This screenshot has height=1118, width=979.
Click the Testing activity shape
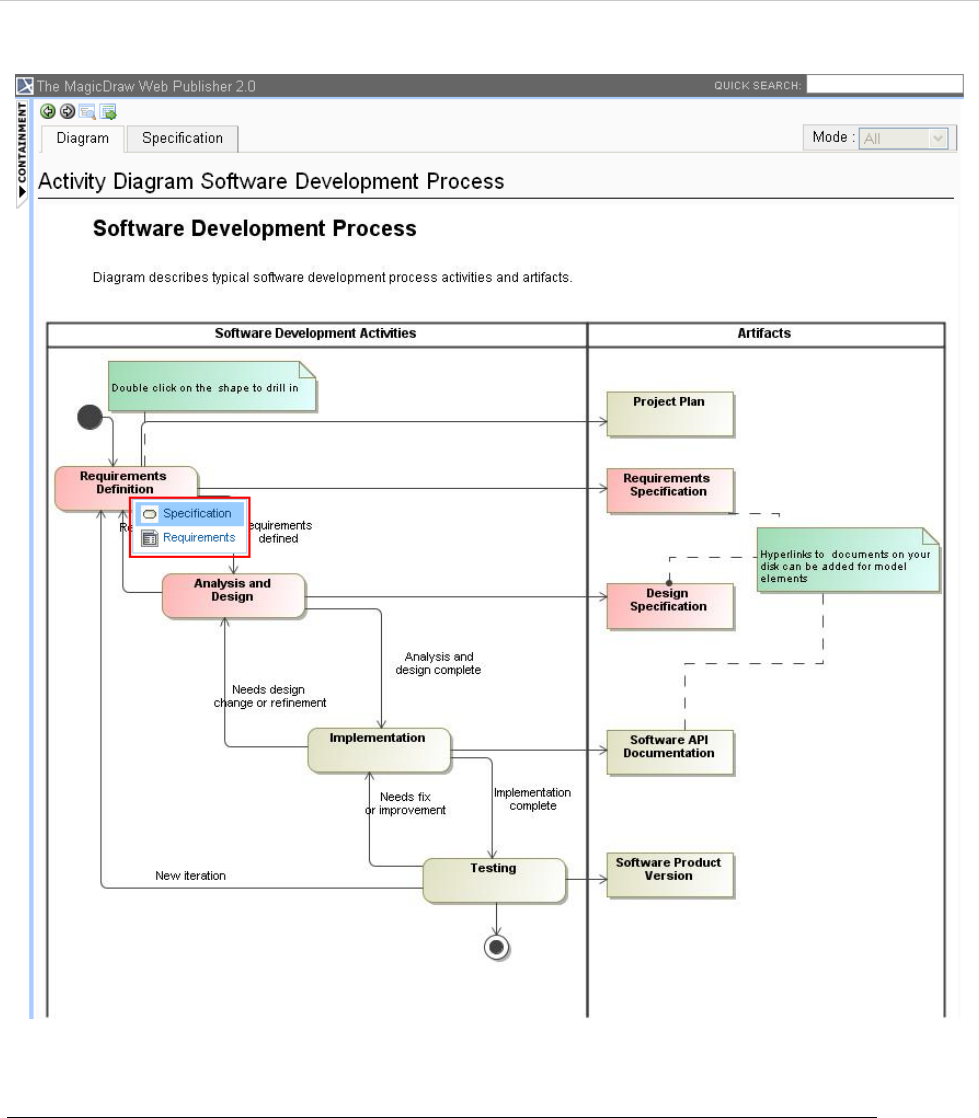495,881
